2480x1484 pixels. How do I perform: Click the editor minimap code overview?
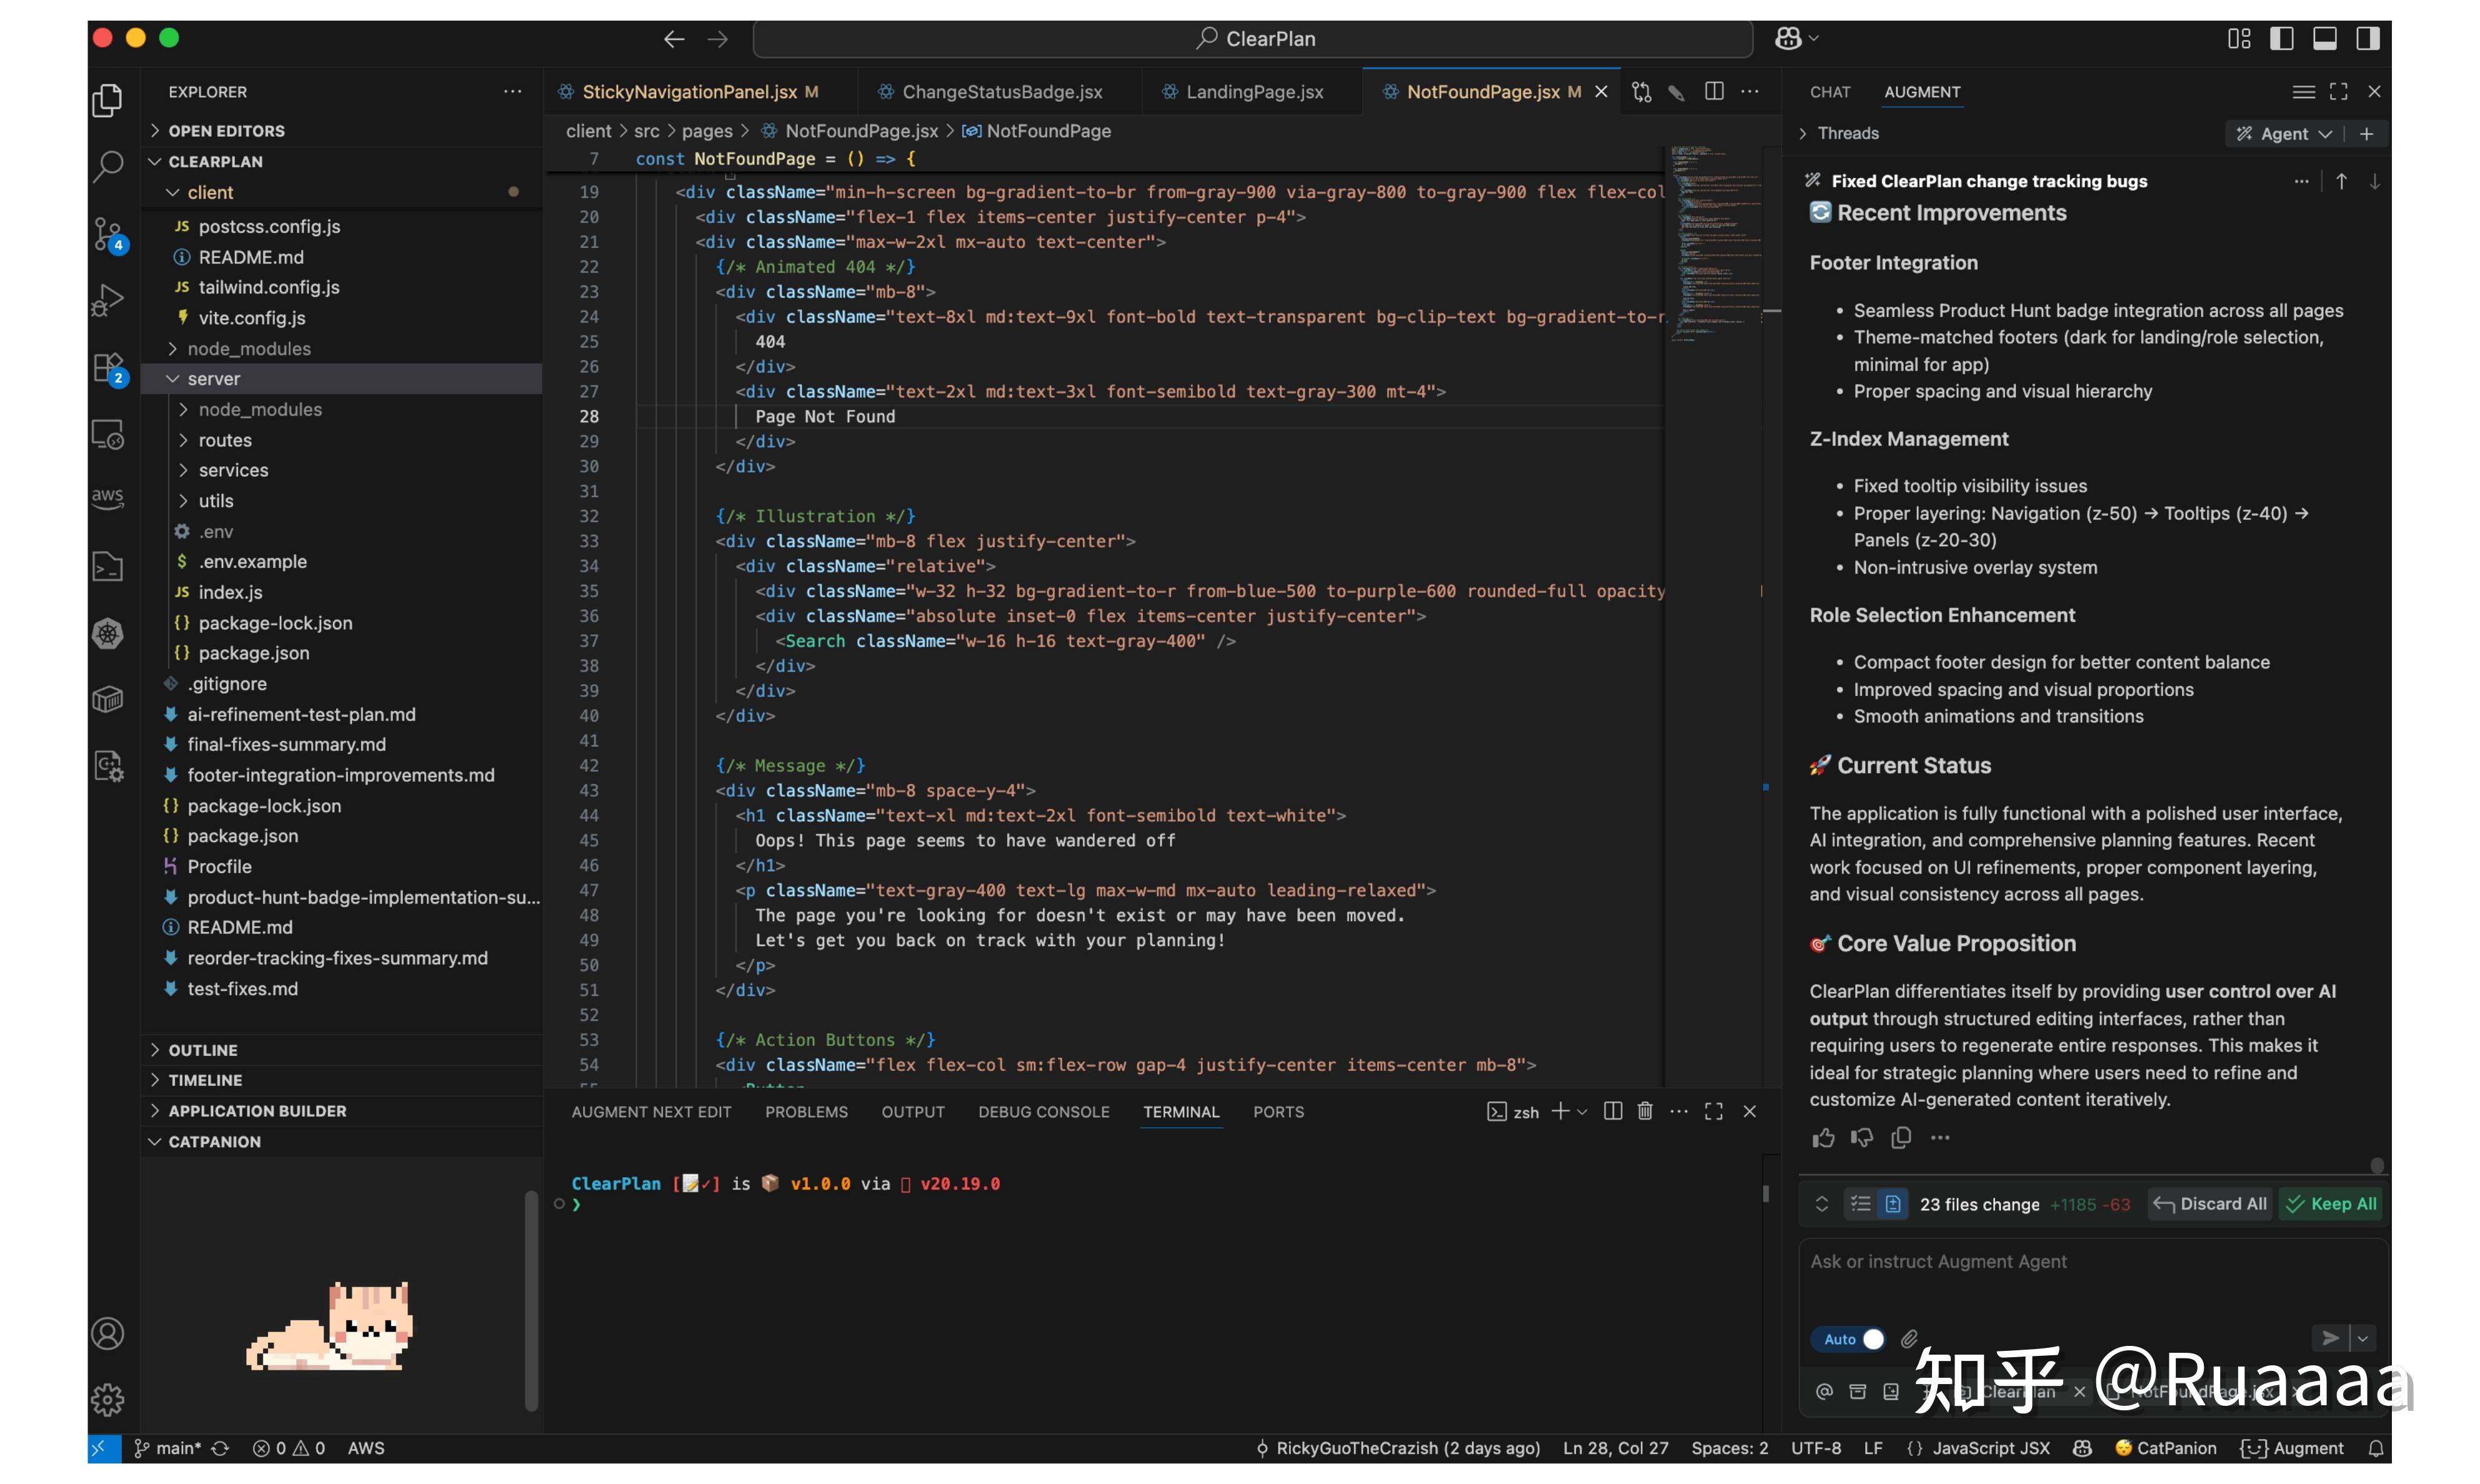click(1716, 245)
